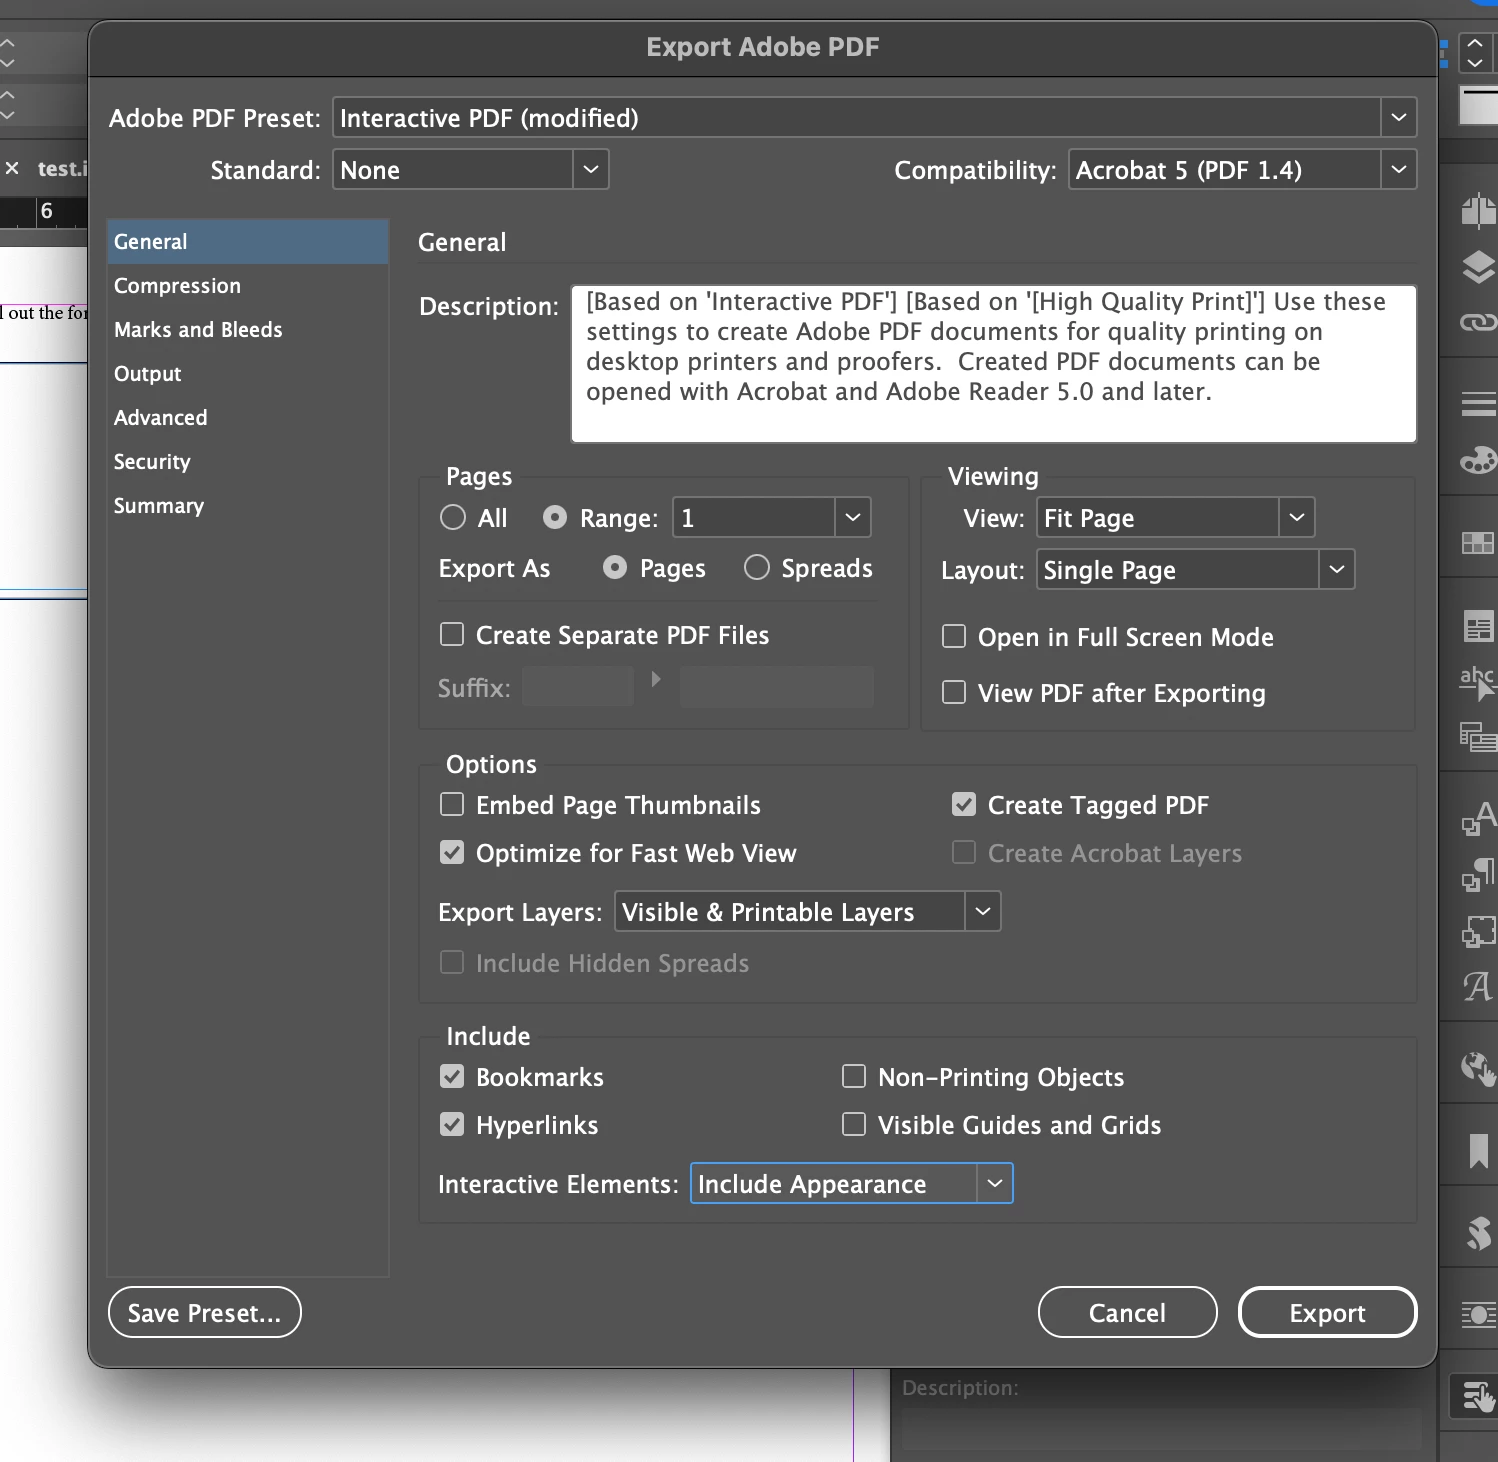The image size is (1498, 1462).
Task: Select the General category in sidebar
Action: [x=248, y=241]
